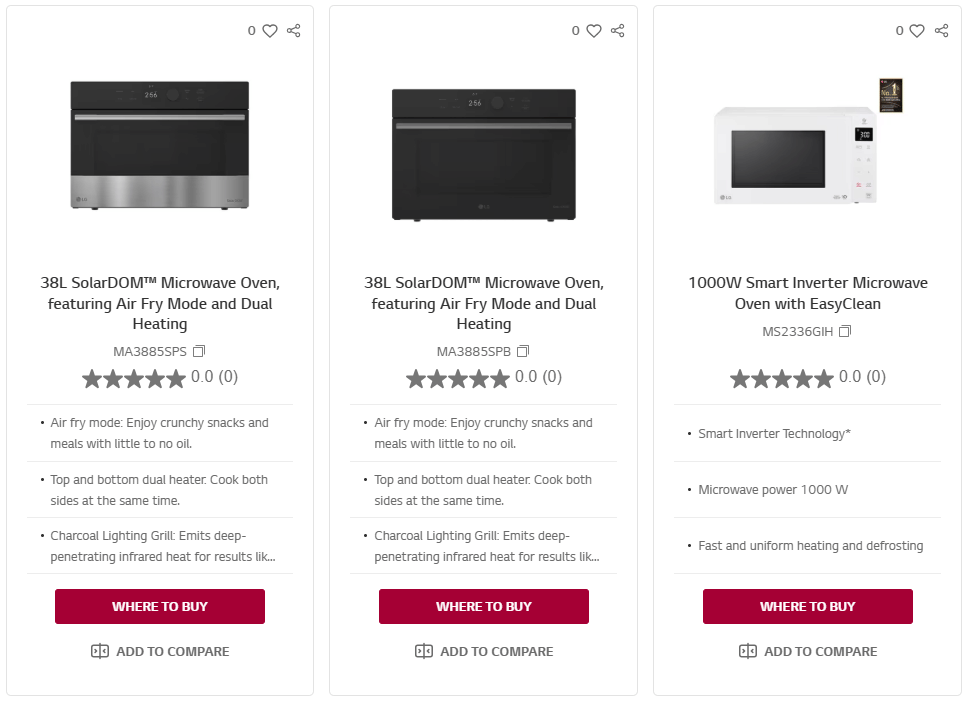Favorite the MS2336GIH microwave with heart icon
The image size is (971, 703).
pyautogui.click(x=918, y=31)
